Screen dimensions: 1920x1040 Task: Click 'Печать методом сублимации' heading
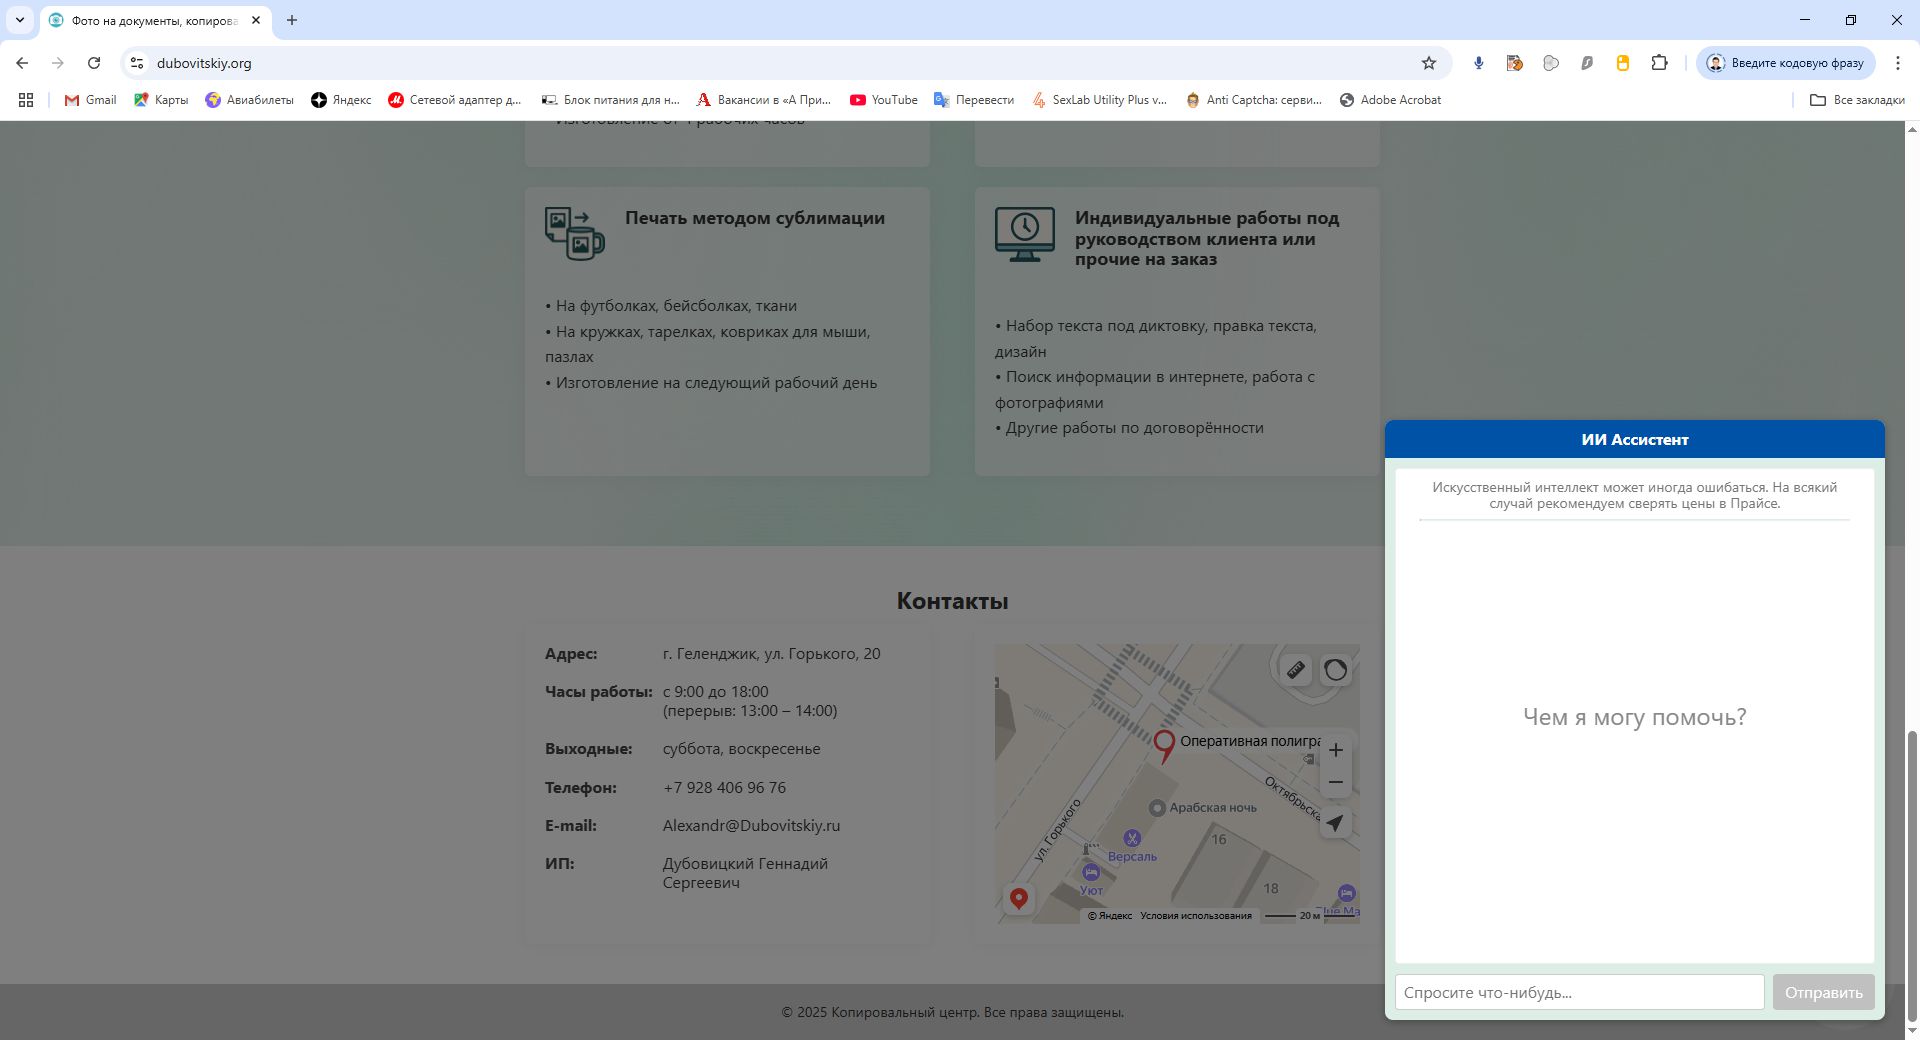[755, 218]
